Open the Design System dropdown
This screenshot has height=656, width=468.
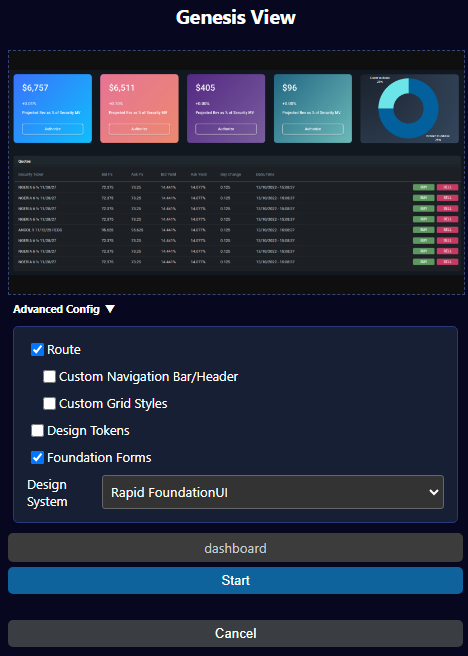pyautogui.click(x=273, y=492)
